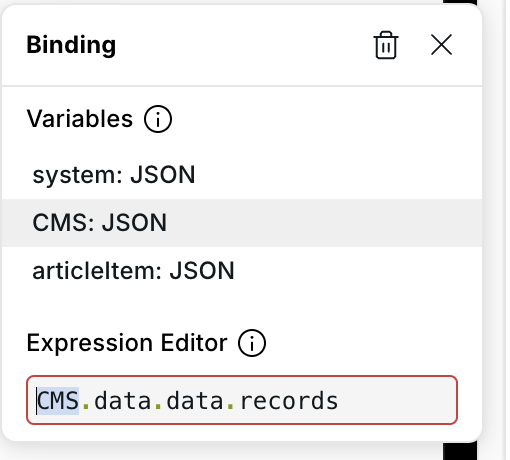Click the Binding panel title

[x=71, y=45]
